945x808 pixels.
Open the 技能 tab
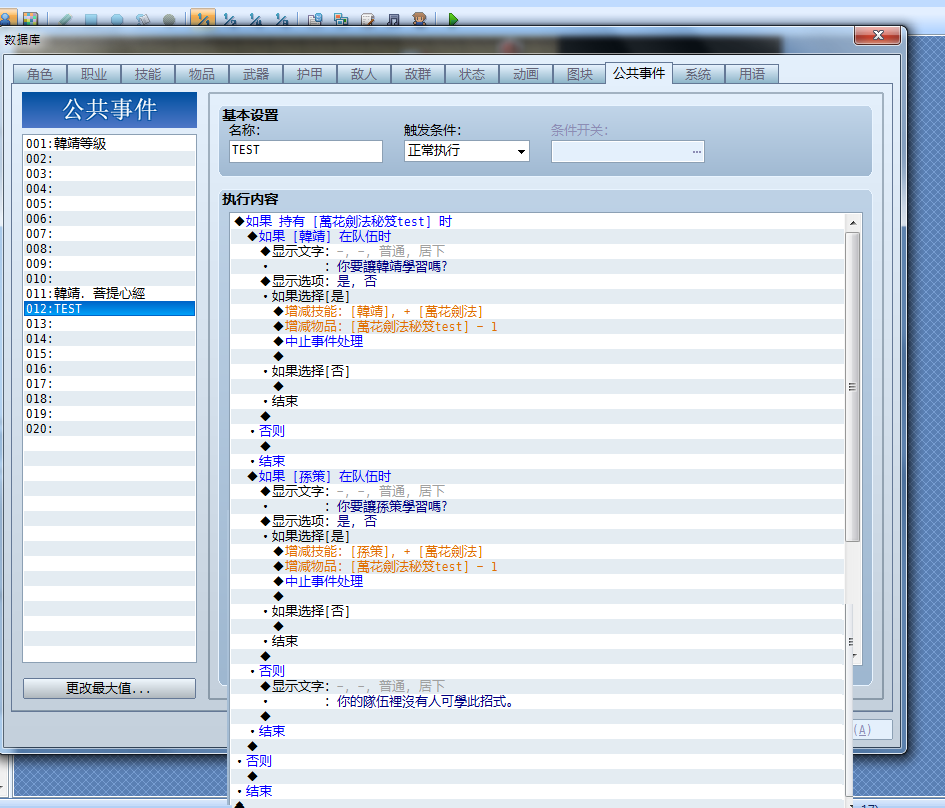(x=148, y=74)
